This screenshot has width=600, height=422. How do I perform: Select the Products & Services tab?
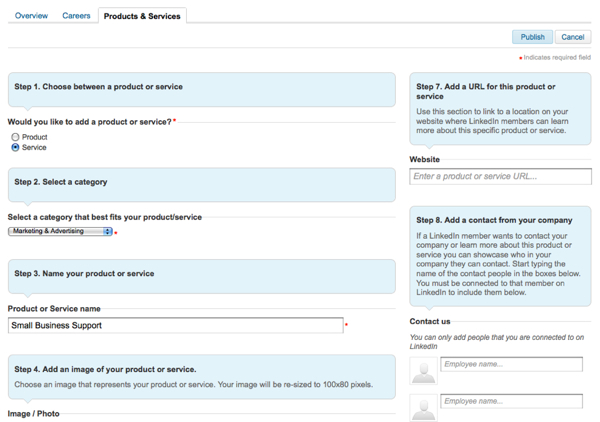142,16
